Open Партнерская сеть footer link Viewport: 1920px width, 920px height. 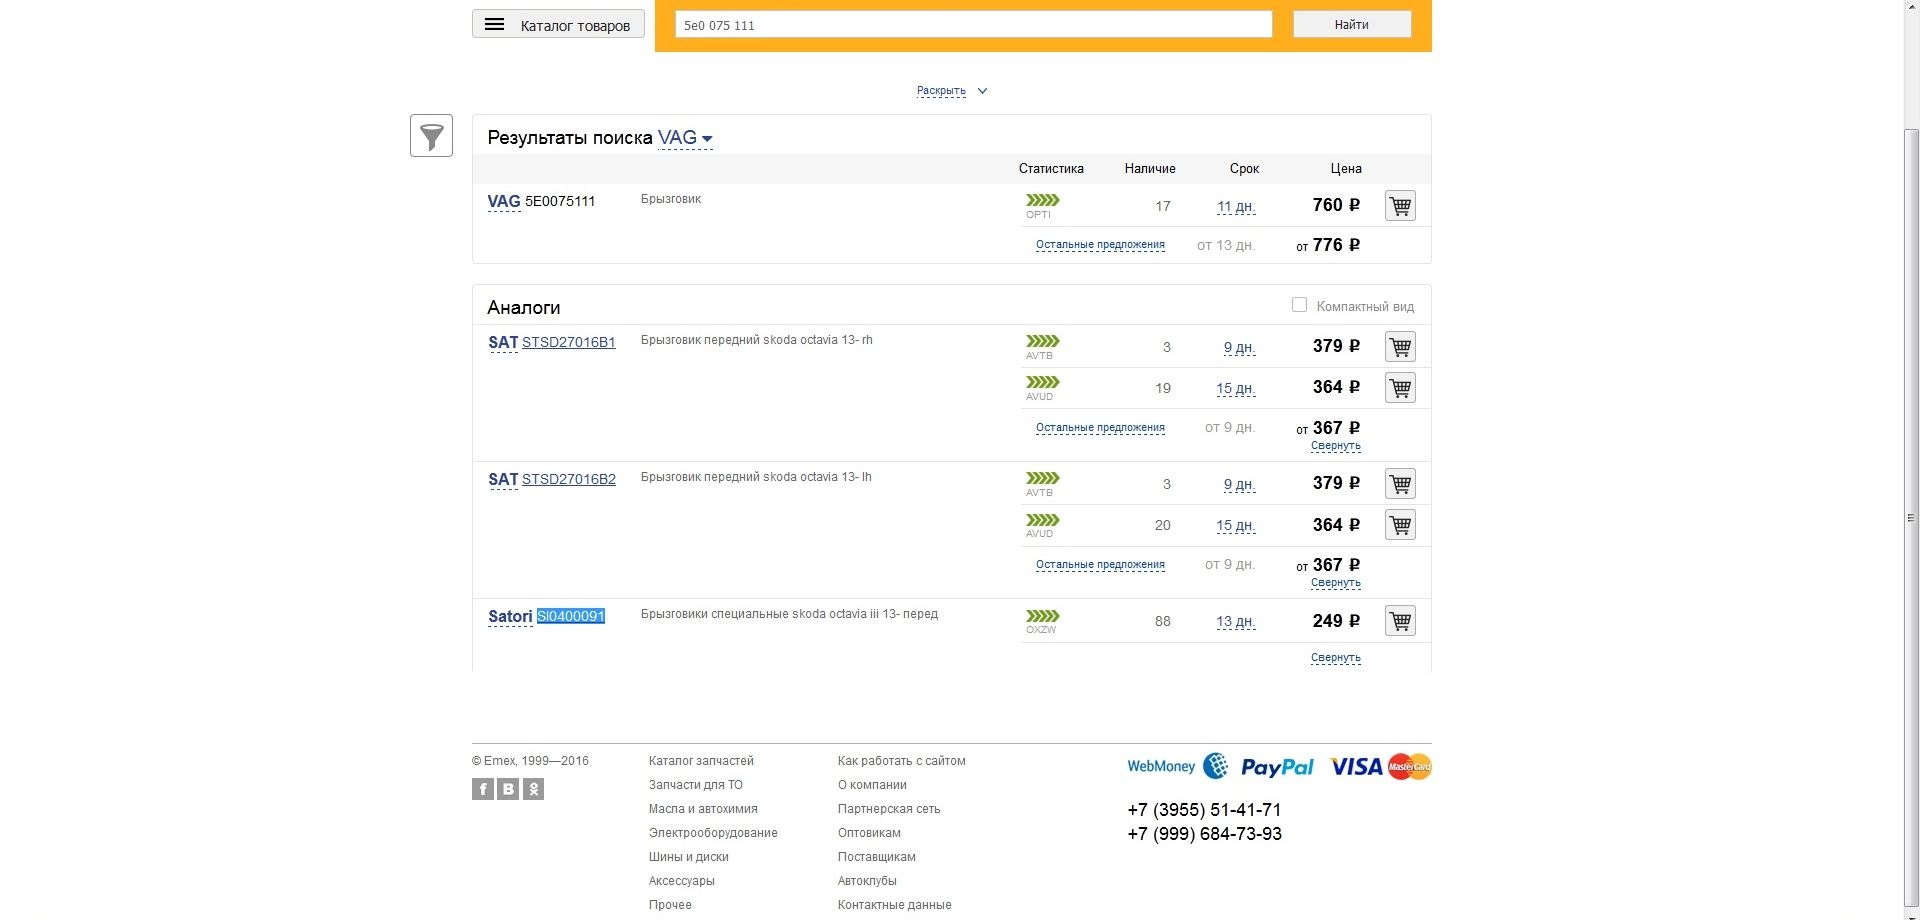point(889,809)
